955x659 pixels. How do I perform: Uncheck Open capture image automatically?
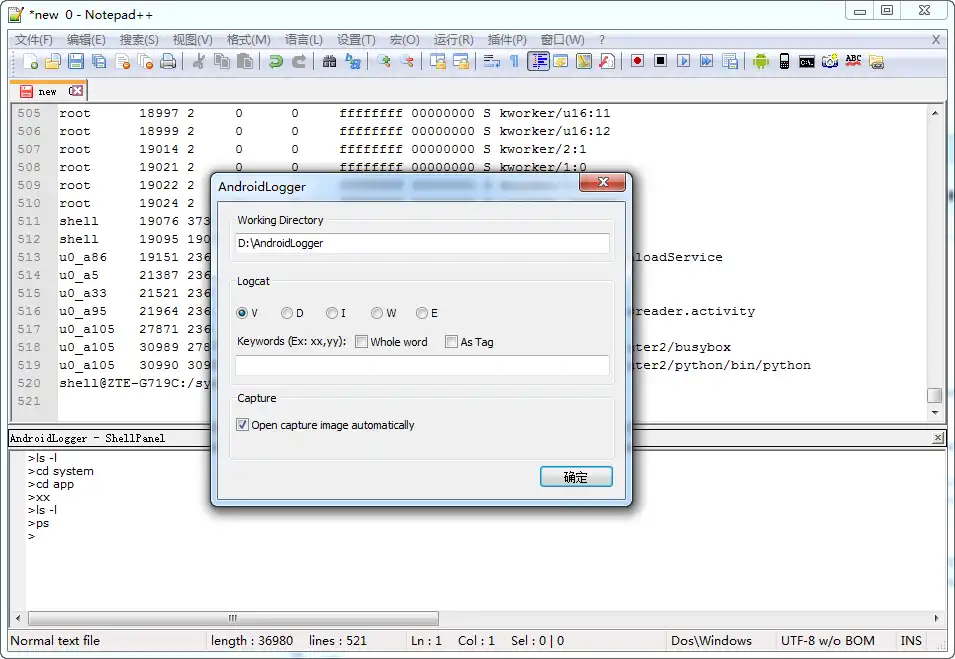242,425
